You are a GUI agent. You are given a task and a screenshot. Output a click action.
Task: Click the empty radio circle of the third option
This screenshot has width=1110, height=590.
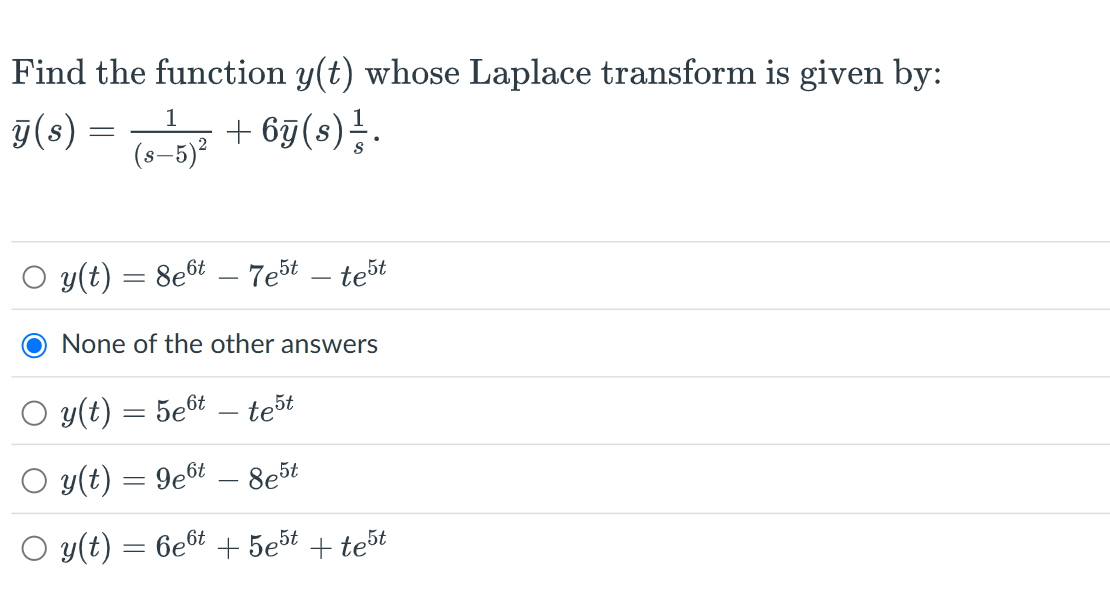click(33, 411)
